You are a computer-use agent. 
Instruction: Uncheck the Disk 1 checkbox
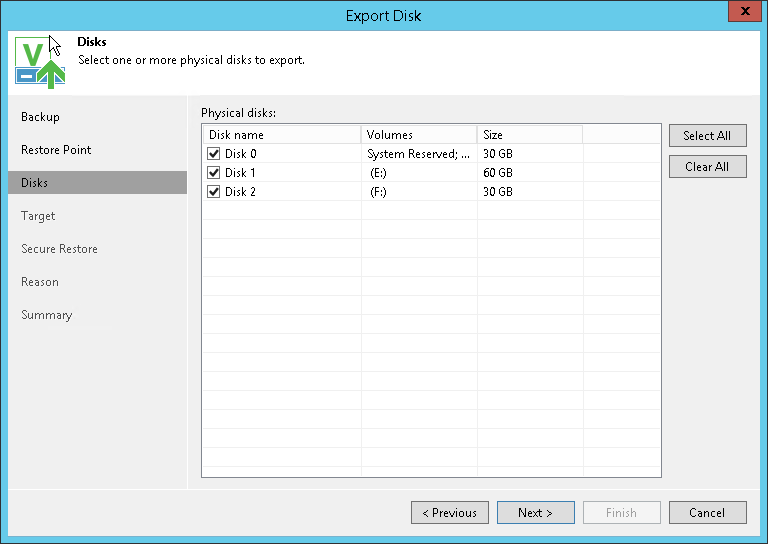214,173
